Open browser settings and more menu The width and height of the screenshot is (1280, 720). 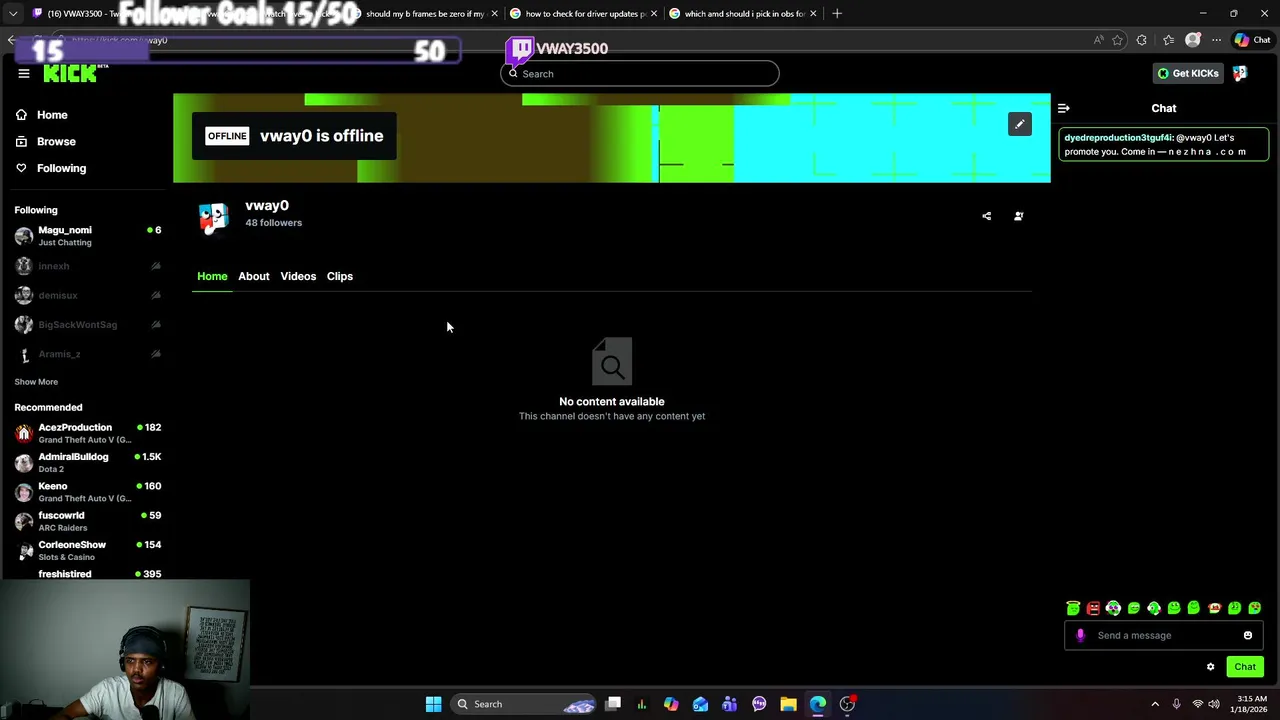pos(1216,40)
